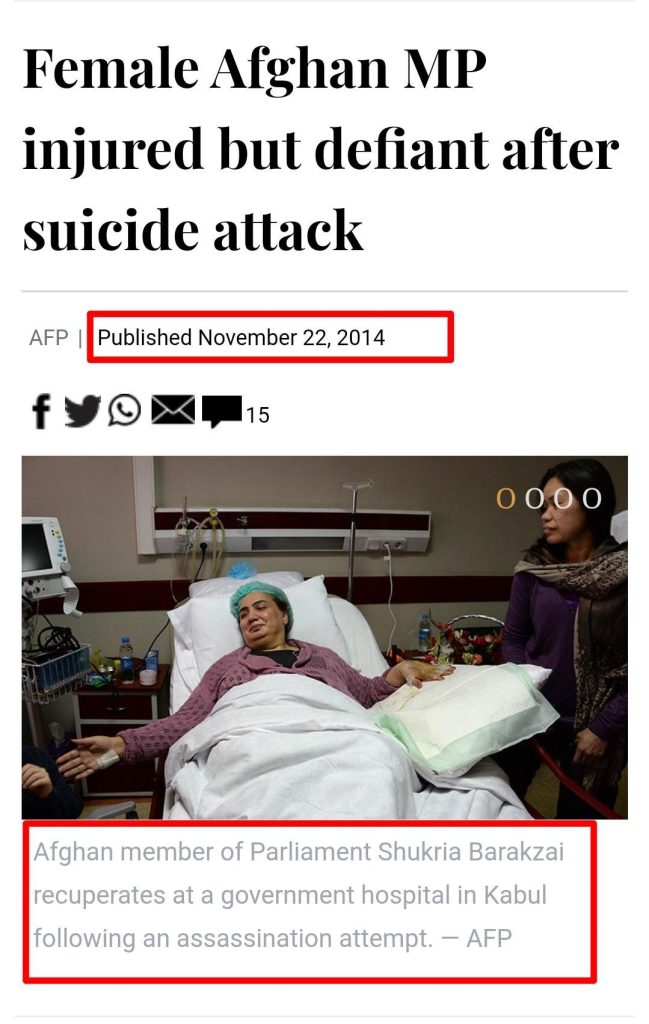Open the hospital bed photo

pyautogui.click(x=324, y=637)
